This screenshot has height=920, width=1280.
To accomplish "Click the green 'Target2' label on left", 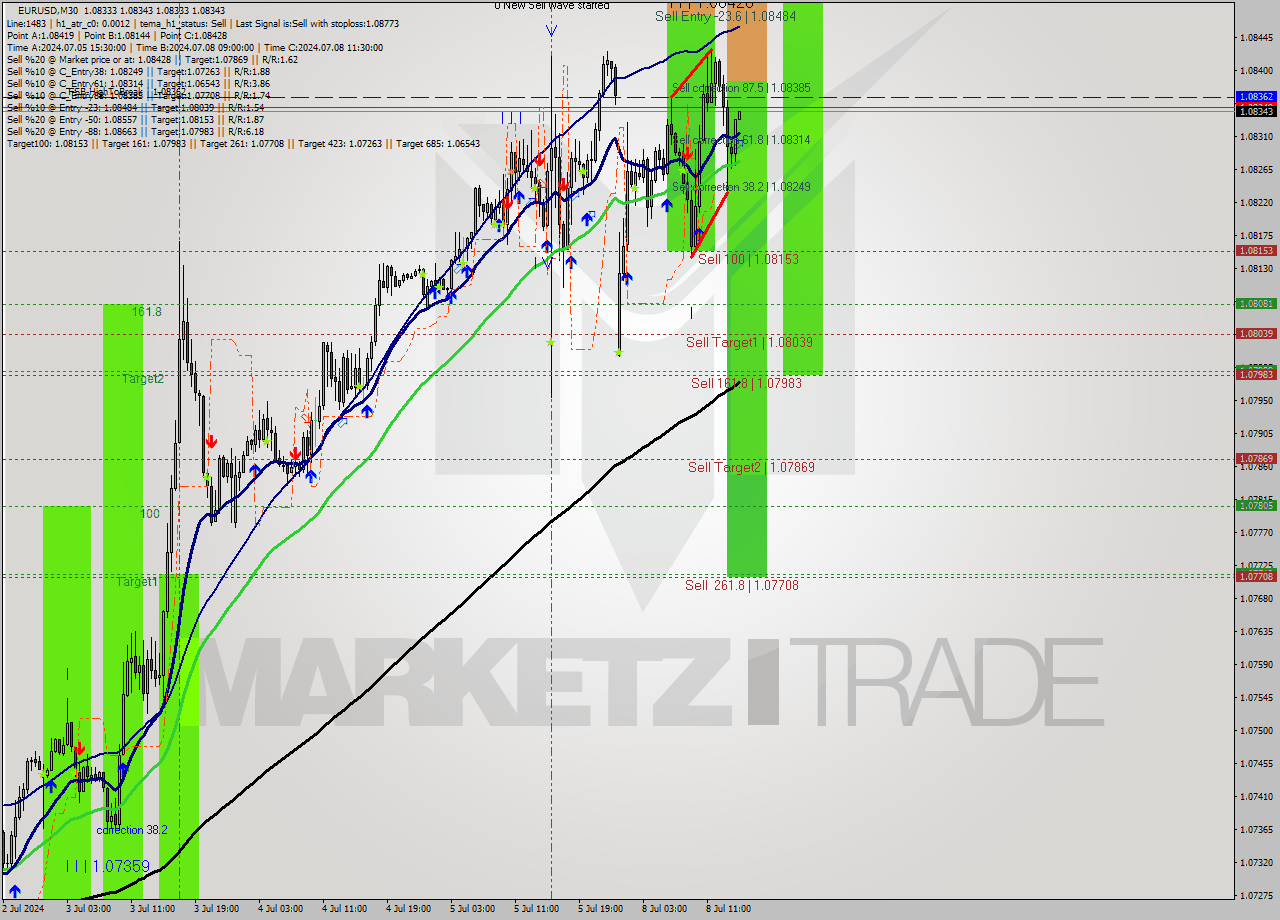I will coord(143,379).
